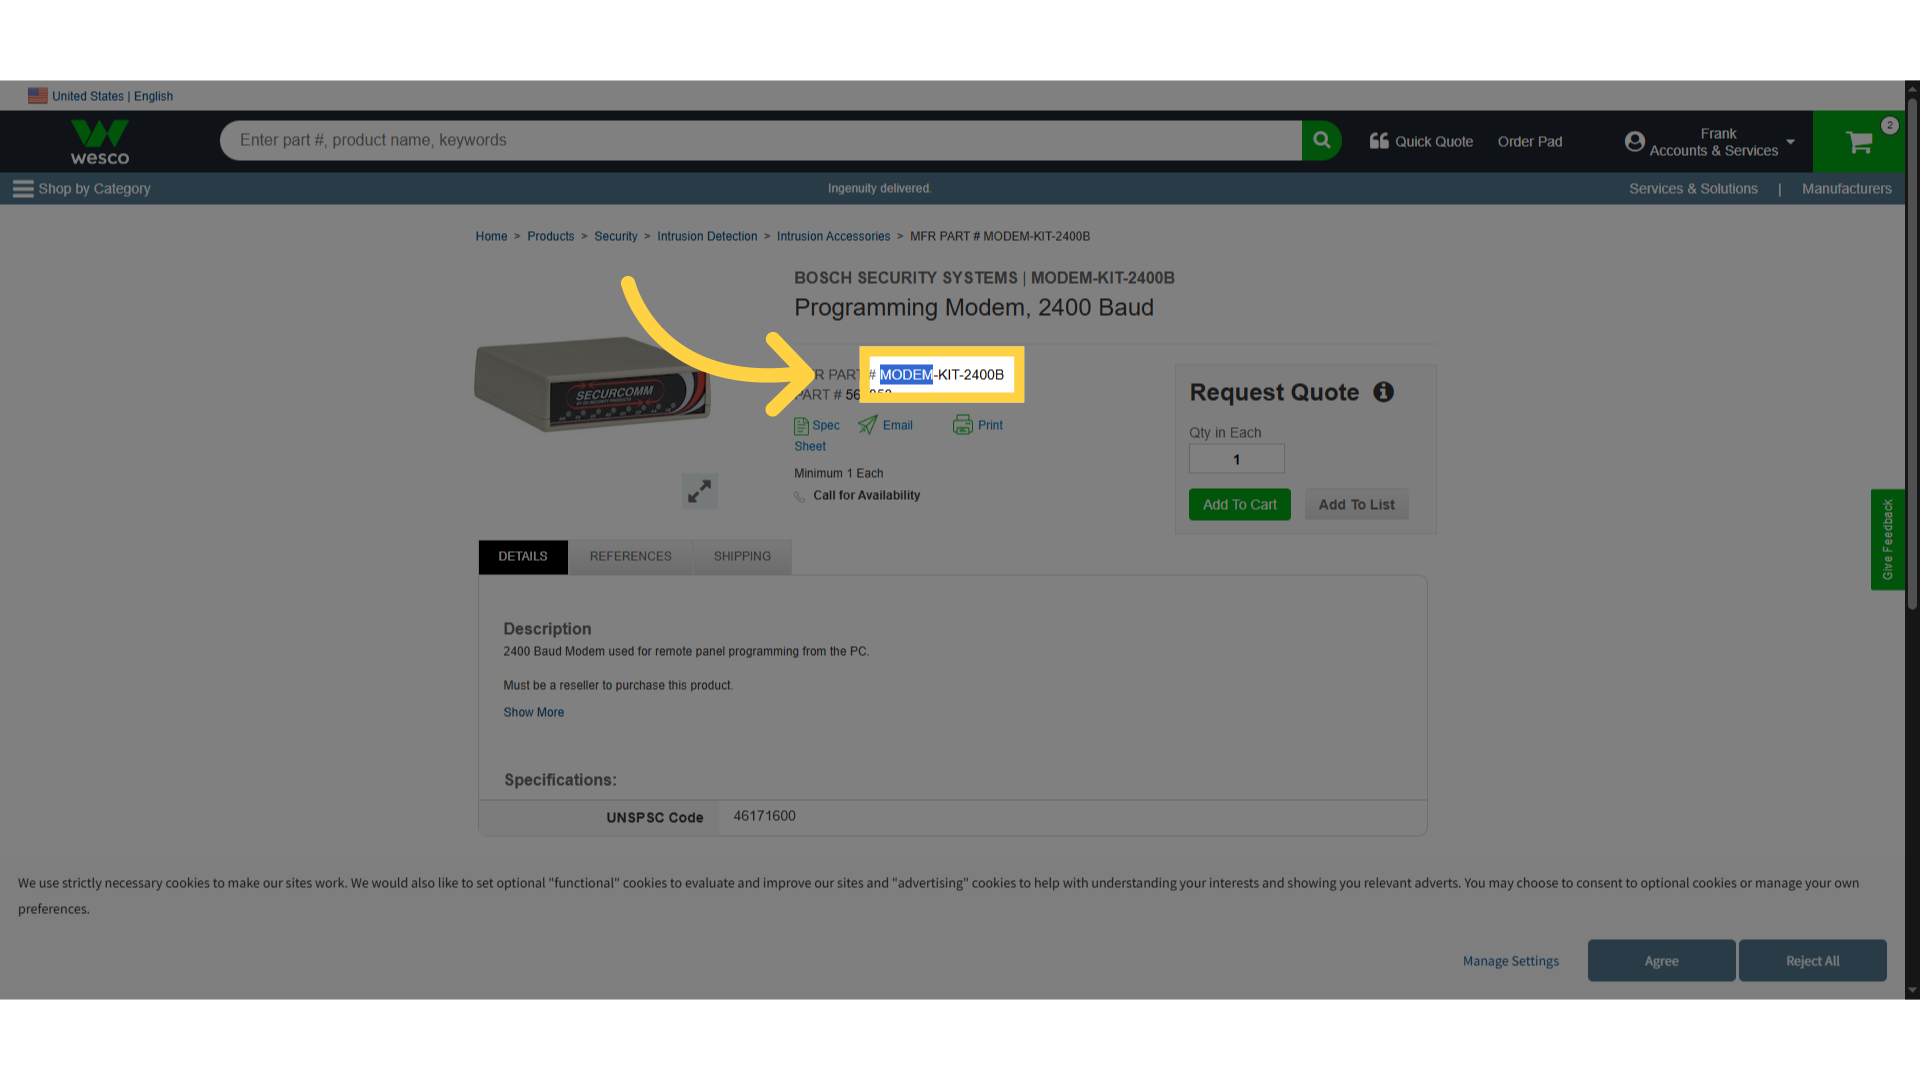Screen dimensions: 1920x1080
Task: Open Manage Settings for cookies
Action: (x=1510, y=961)
